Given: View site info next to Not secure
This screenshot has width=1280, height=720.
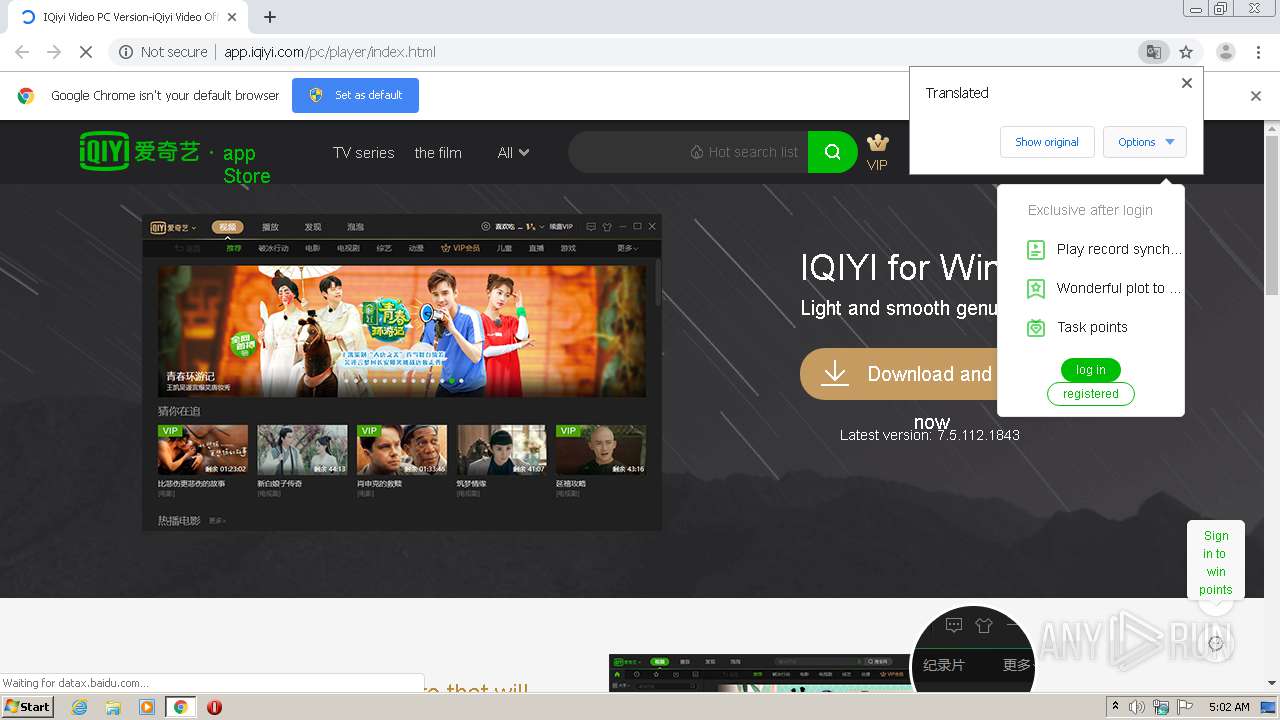Looking at the screenshot, I should (126, 52).
